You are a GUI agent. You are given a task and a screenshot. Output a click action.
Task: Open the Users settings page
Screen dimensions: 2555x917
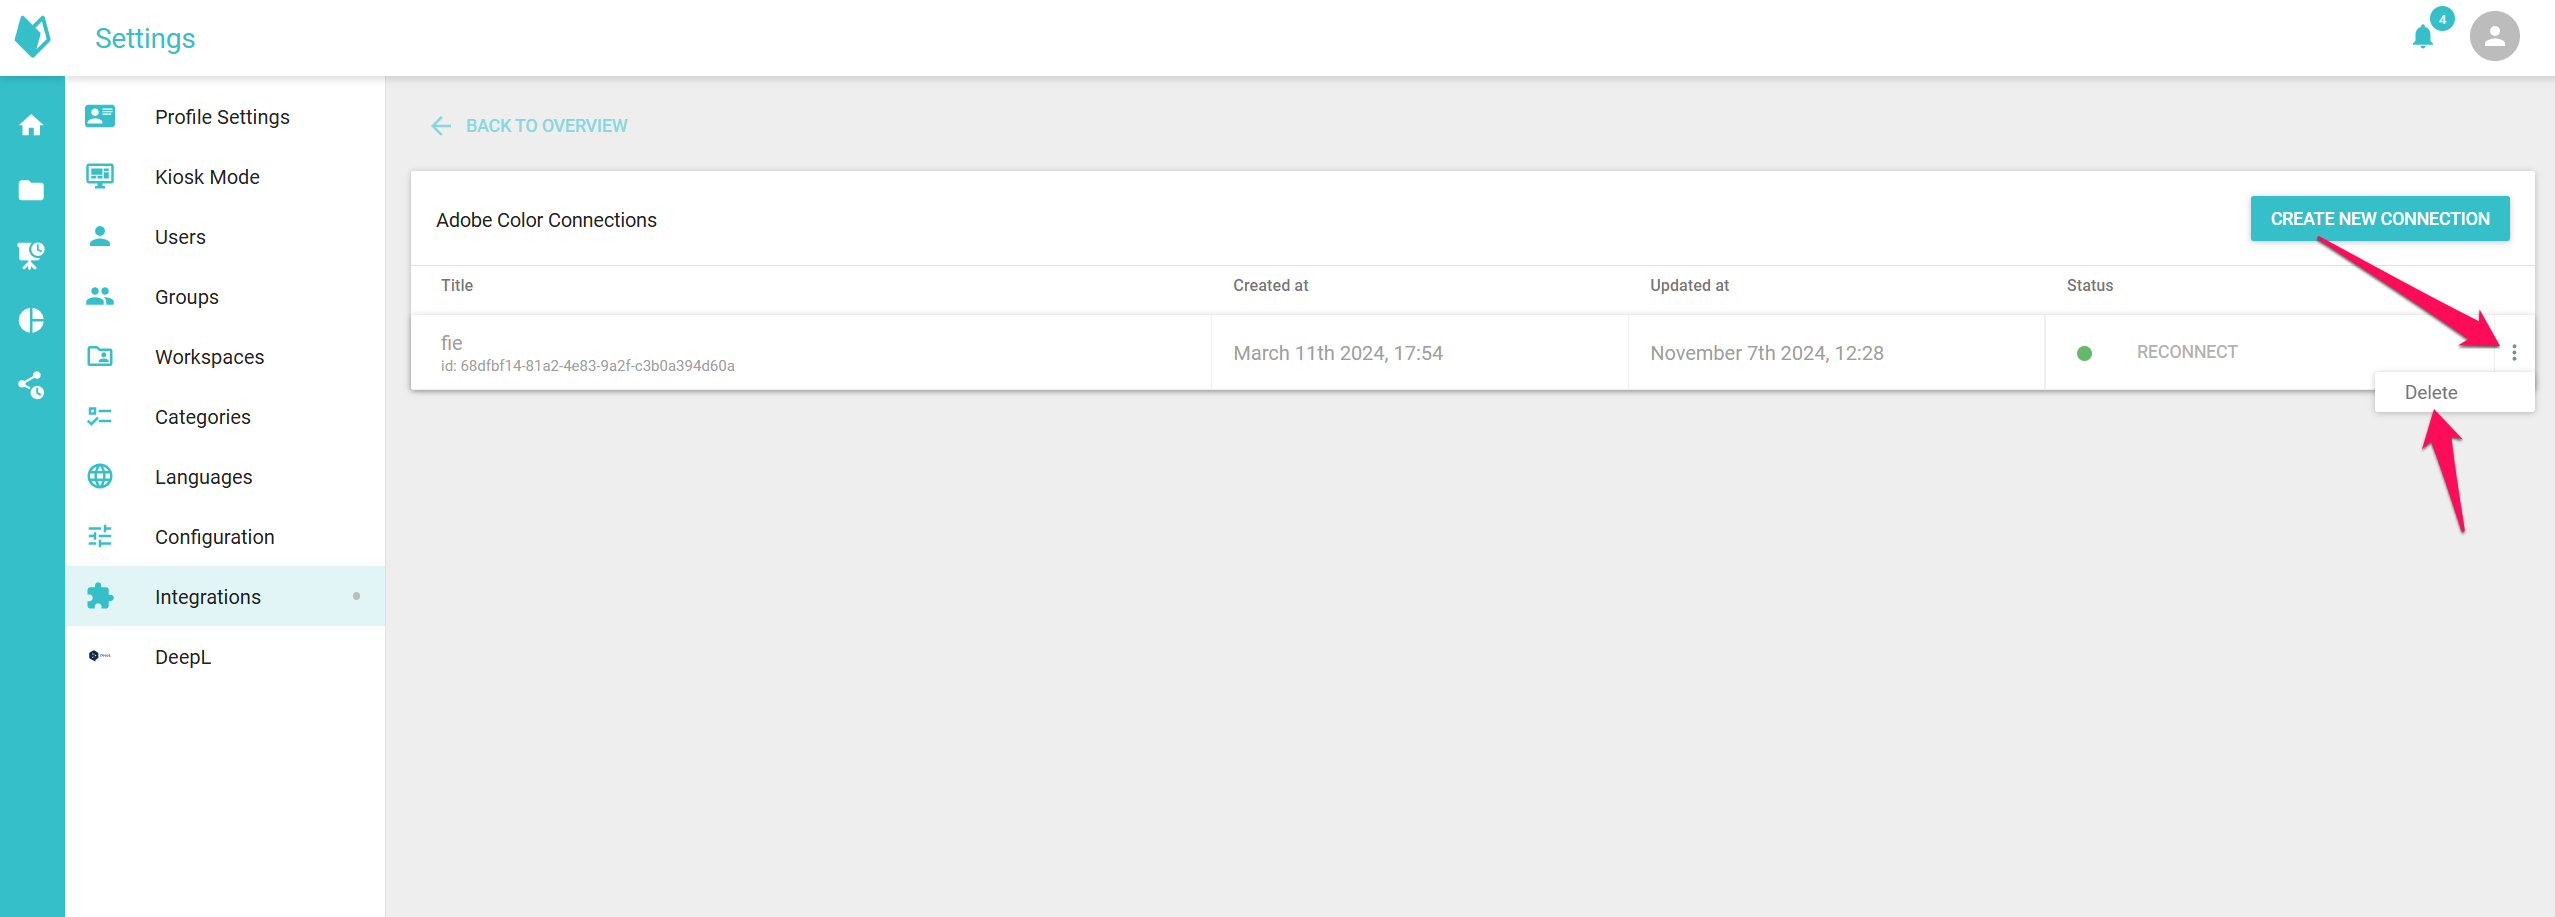(225, 236)
